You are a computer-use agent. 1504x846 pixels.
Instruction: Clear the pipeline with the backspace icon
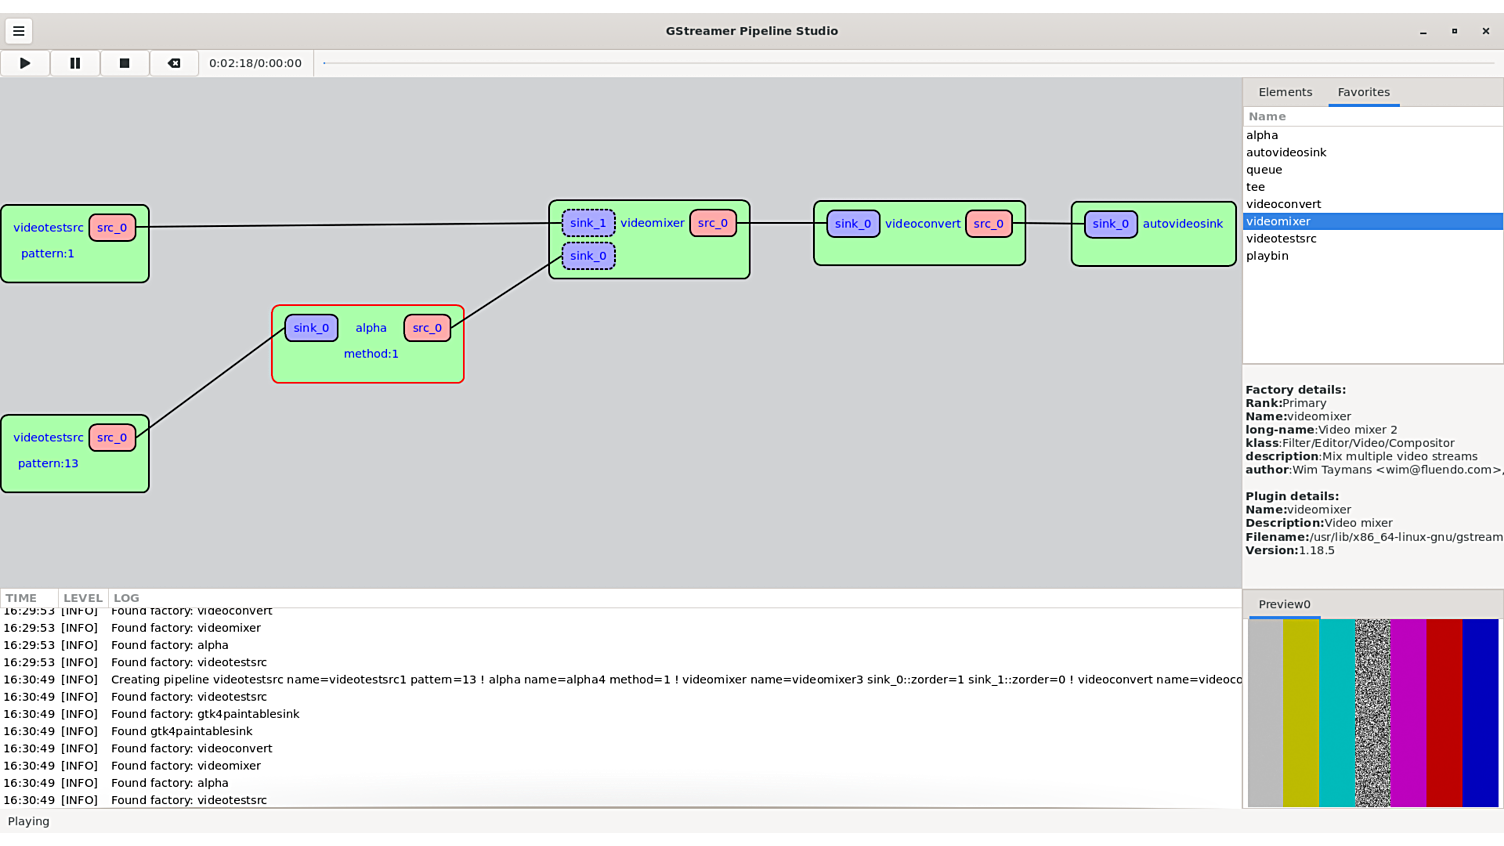point(173,63)
